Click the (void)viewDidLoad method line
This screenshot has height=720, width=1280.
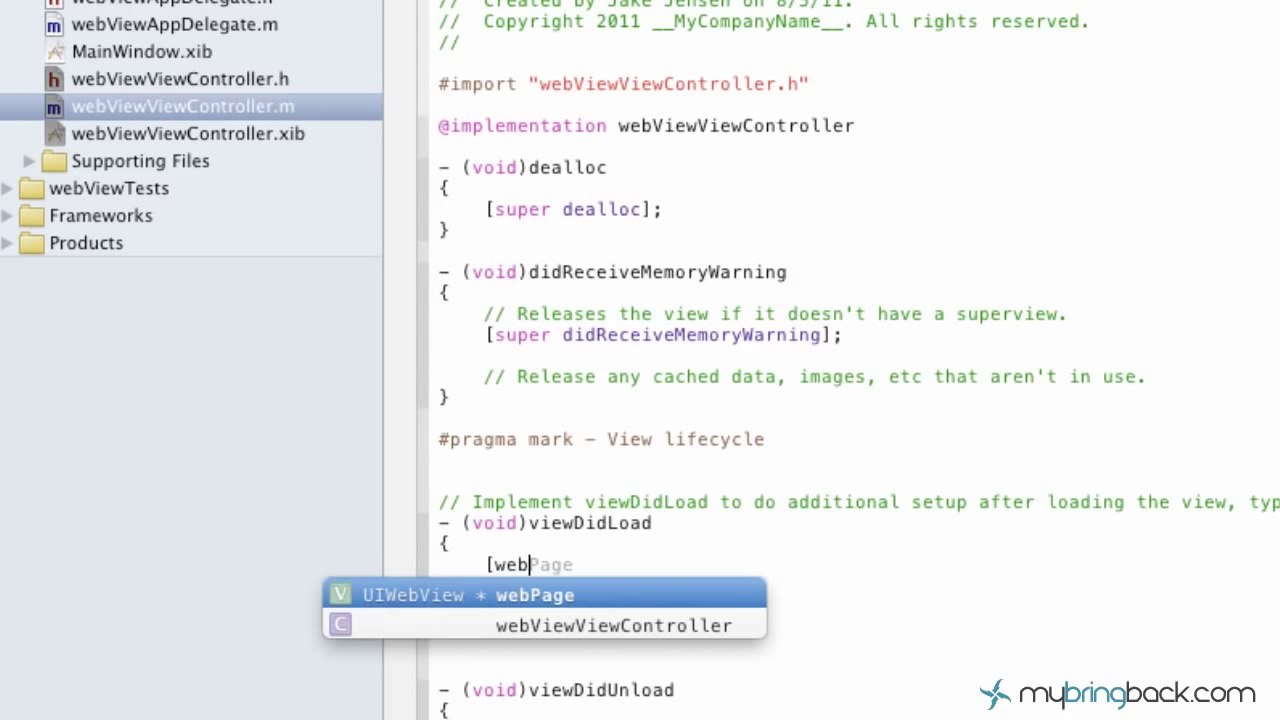point(545,523)
